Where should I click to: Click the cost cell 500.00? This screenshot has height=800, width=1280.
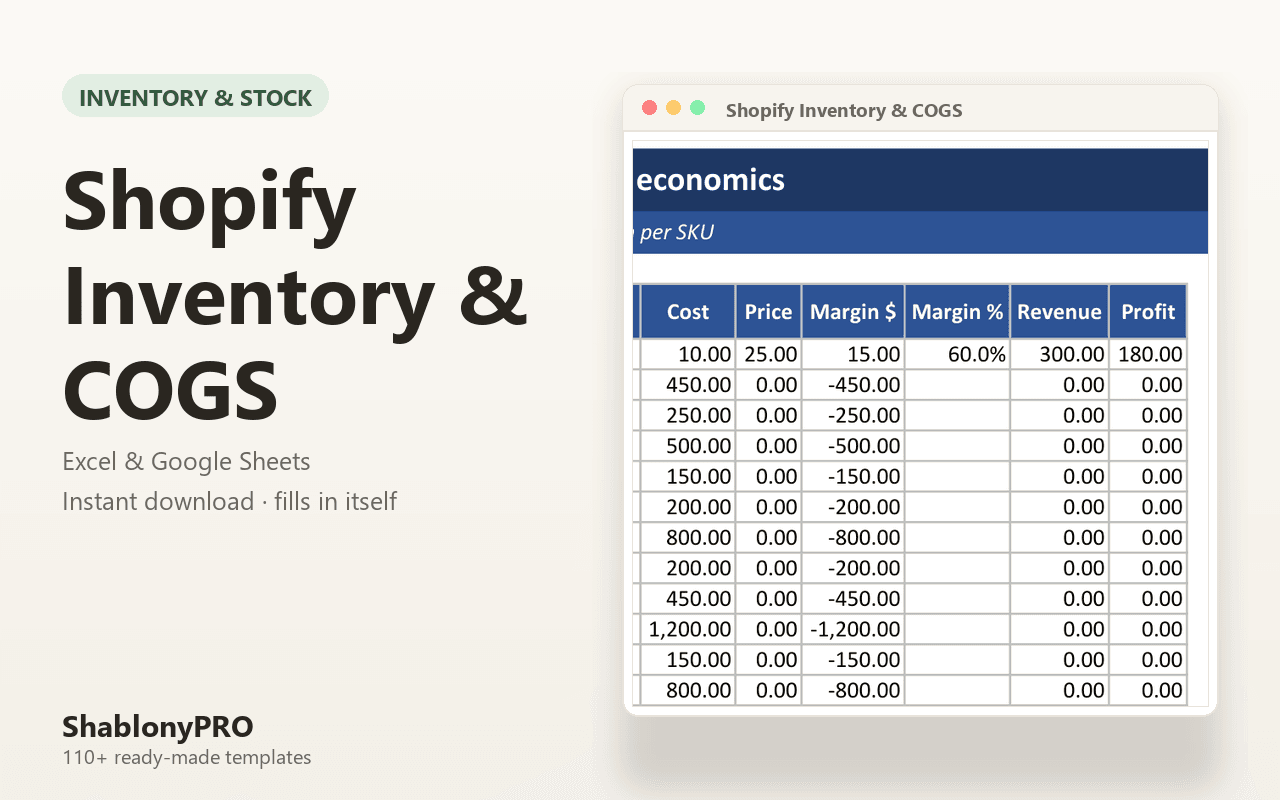pos(688,446)
